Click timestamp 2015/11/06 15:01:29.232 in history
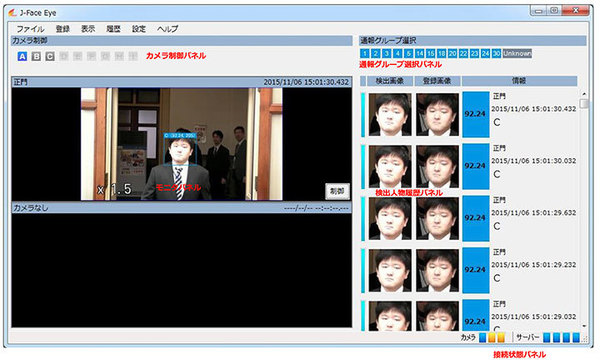This screenshot has height=364, width=600. (x=533, y=265)
